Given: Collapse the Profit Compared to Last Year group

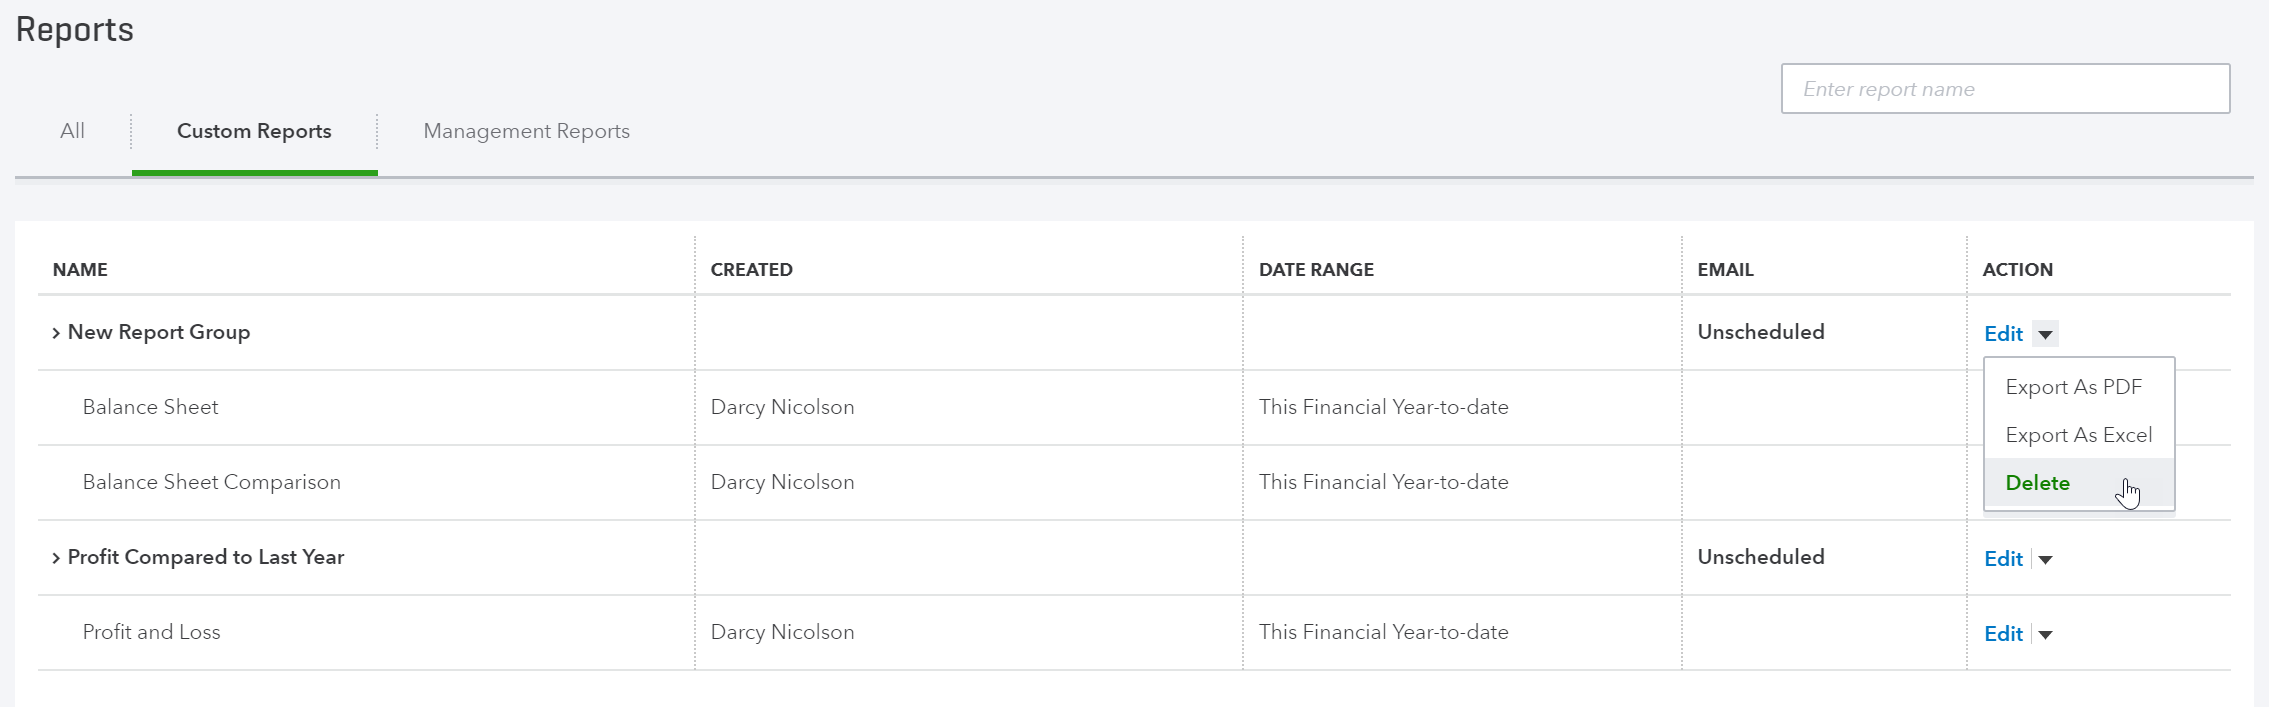Looking at the screenshot, I should [56, 558].
